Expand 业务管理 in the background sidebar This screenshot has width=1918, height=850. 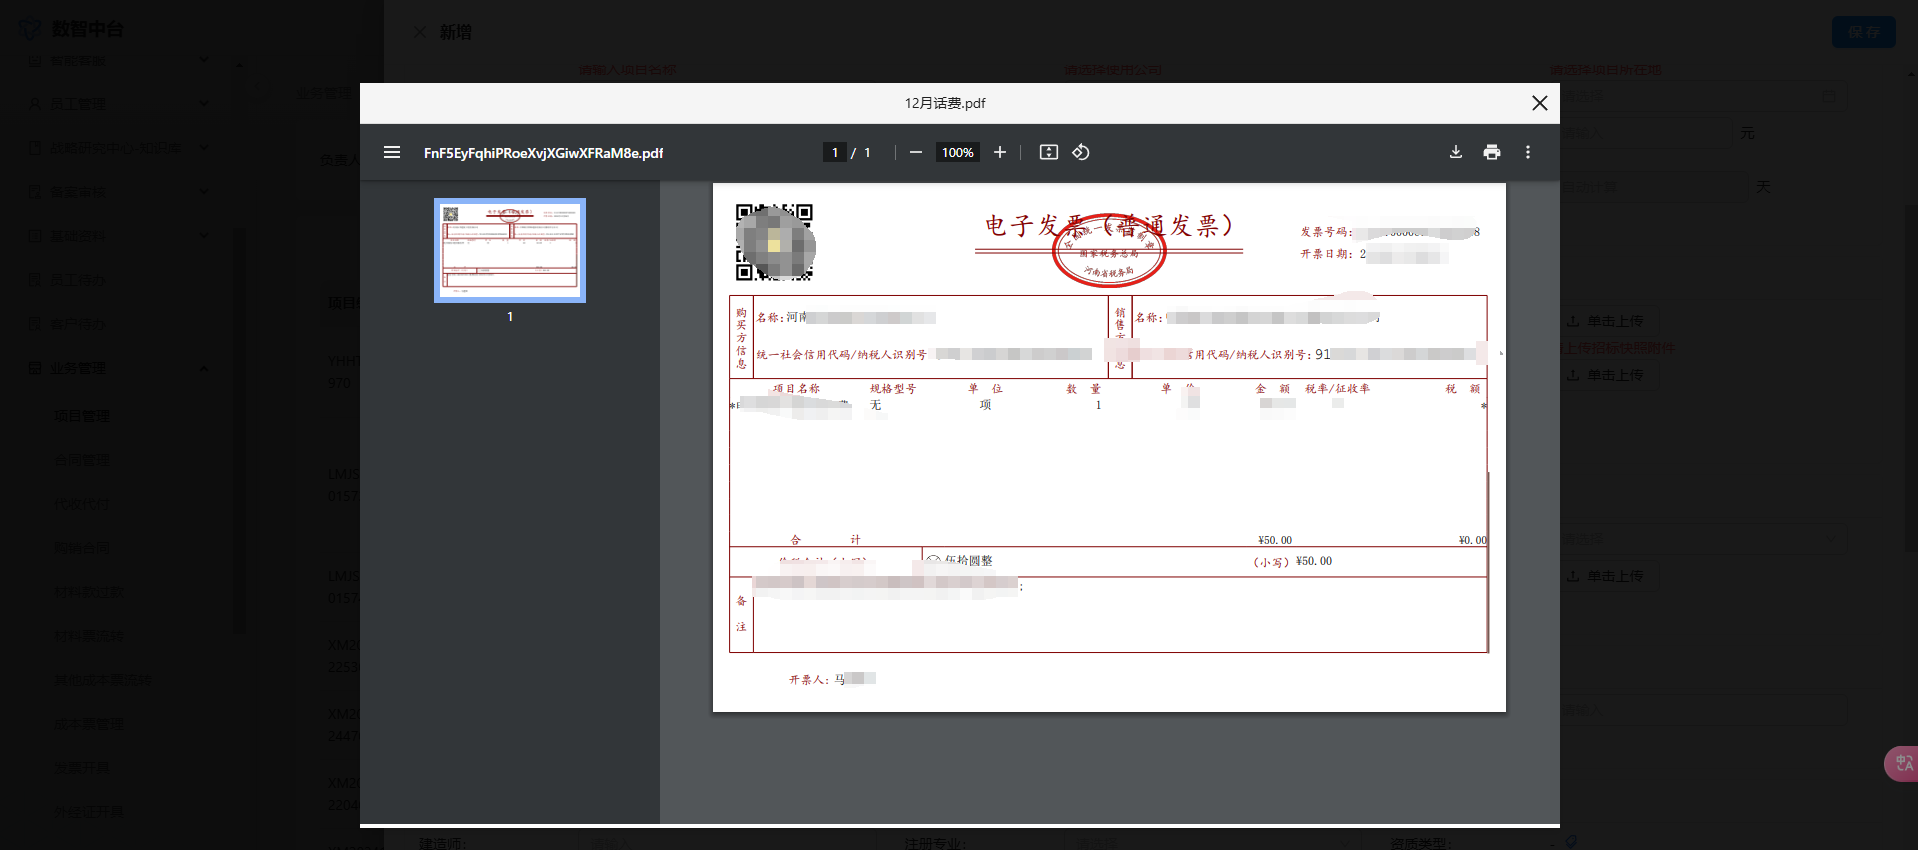tap(118, 368)
